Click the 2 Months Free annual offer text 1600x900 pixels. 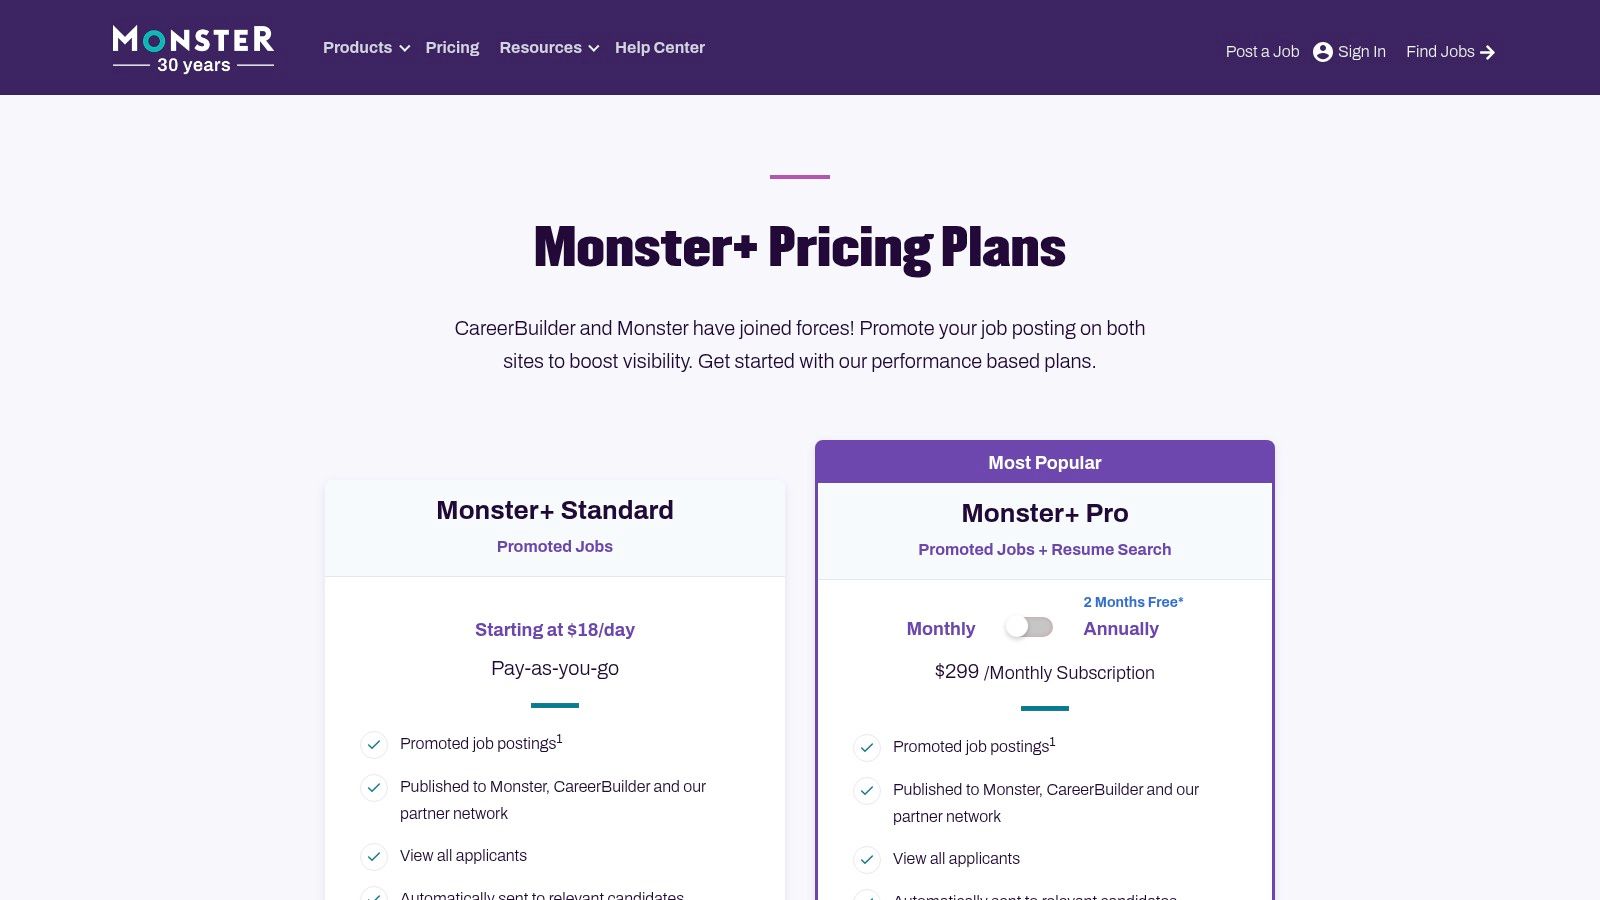[1132, 602]
